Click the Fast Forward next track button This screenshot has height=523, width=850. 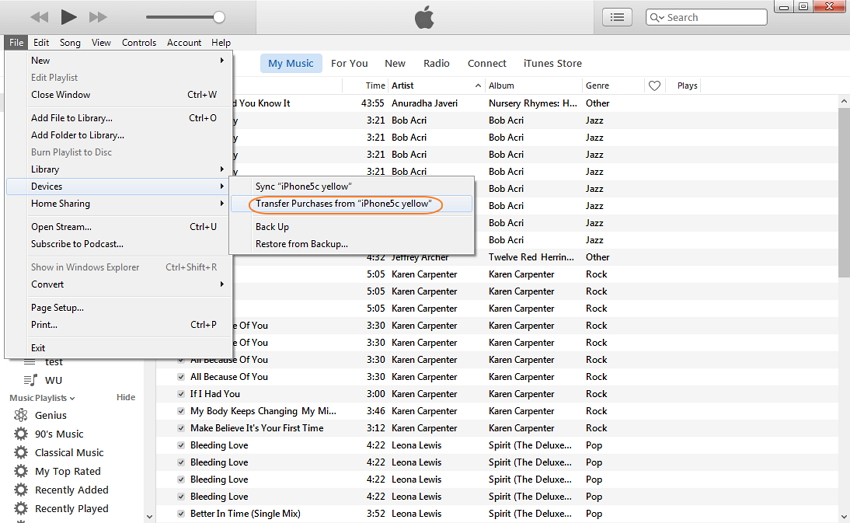pyautogui.click(x=98, y=17)
